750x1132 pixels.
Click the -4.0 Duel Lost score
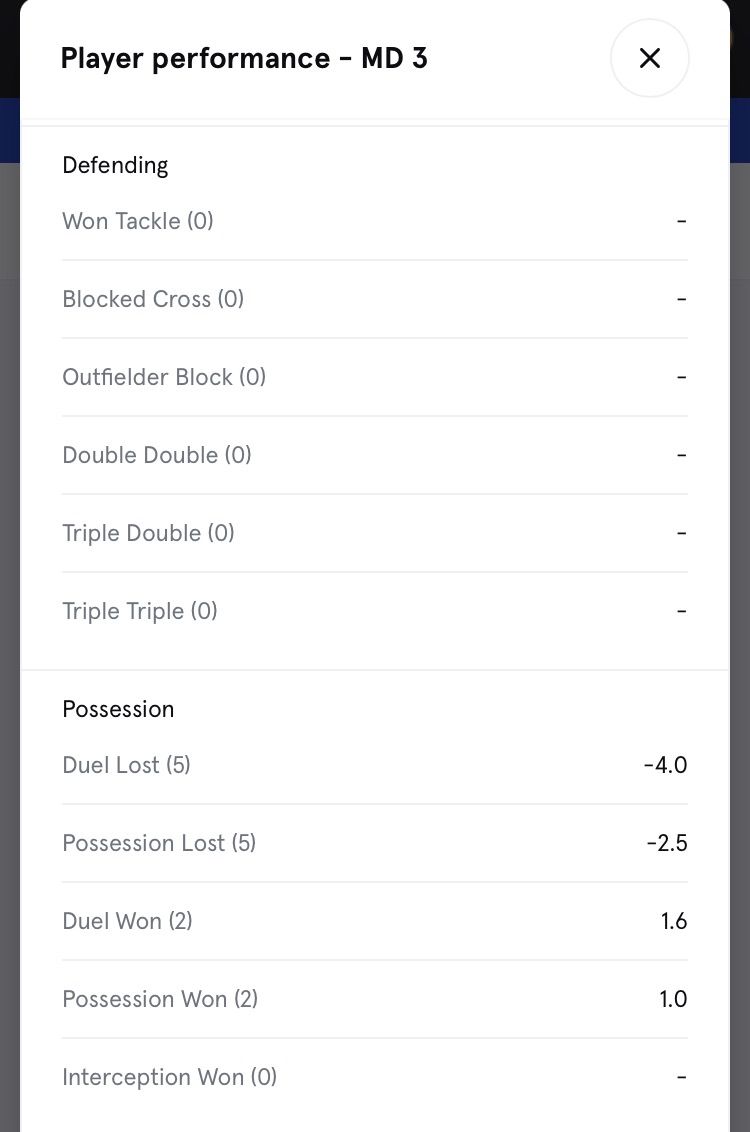[665, 765]
